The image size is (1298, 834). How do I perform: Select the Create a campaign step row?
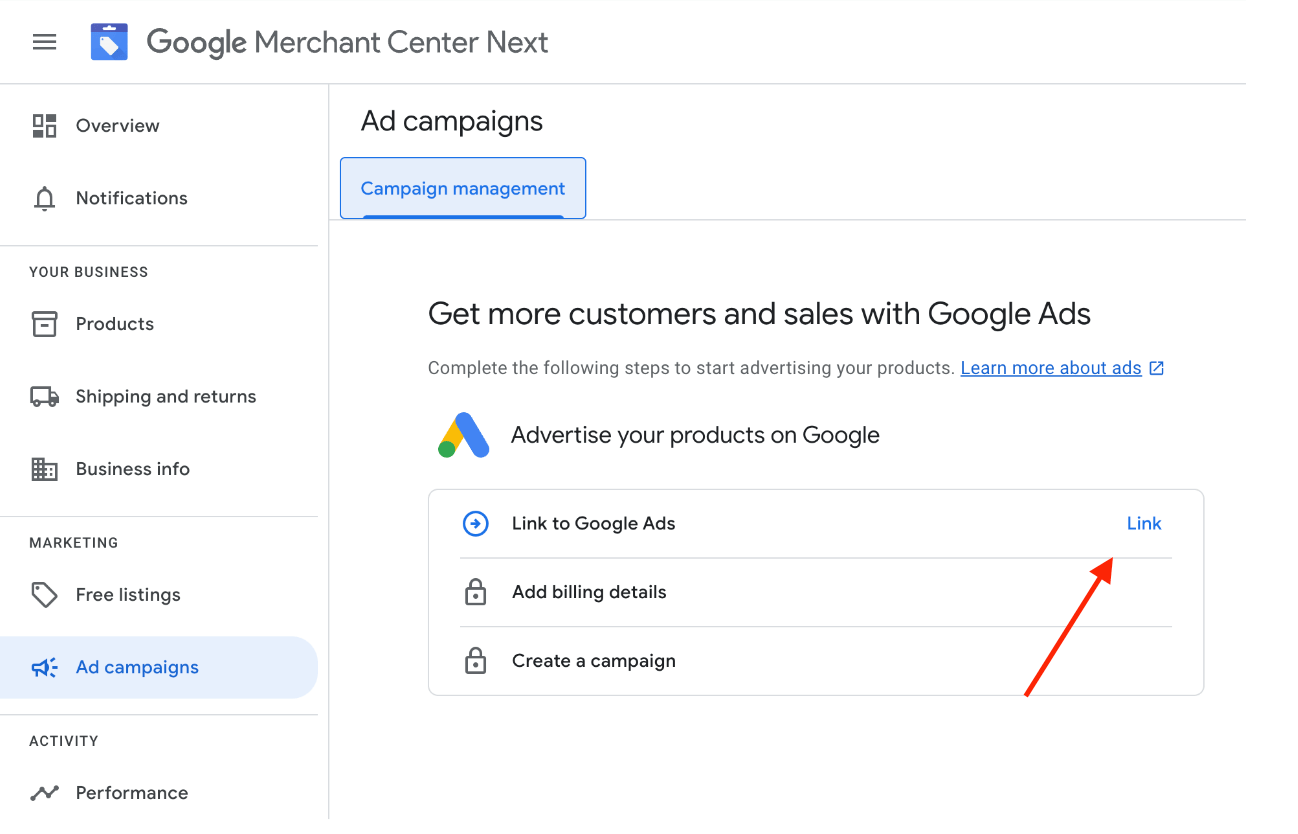click(x=594, y=661)
